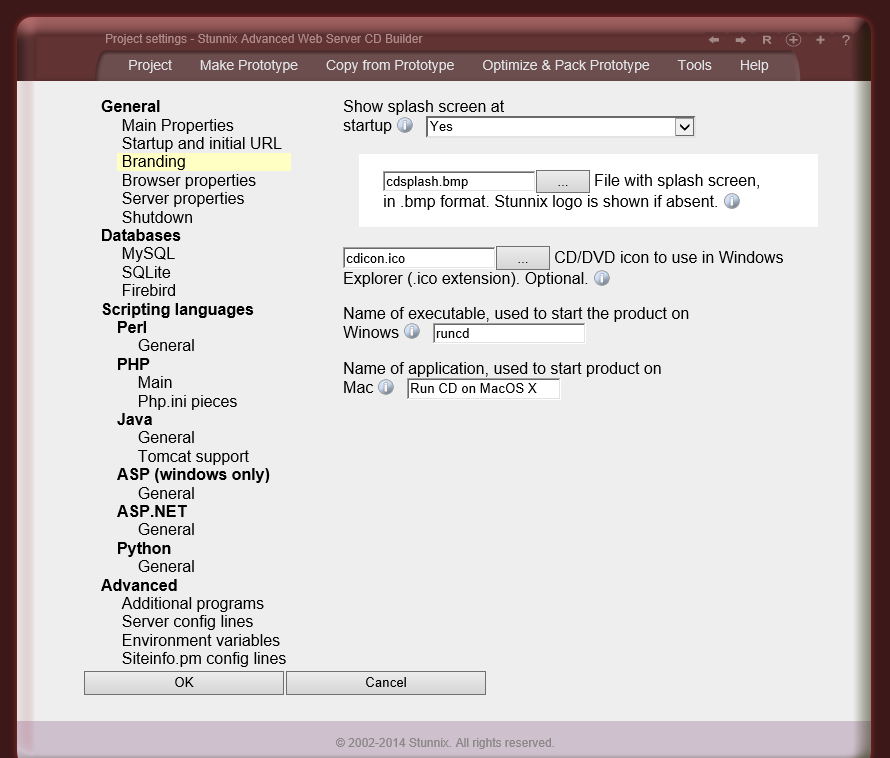
Task: Open the Project menu
Action: 150,65
